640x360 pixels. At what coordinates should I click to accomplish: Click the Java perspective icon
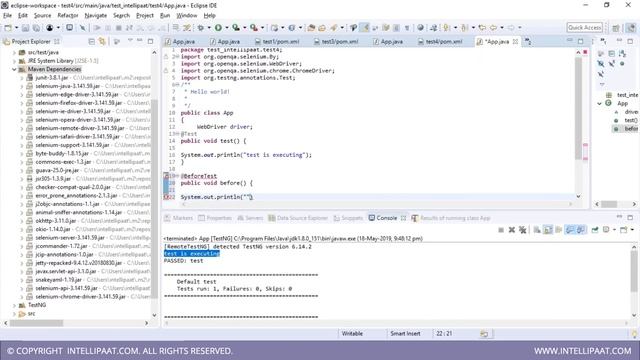click(x=631, y=28)
